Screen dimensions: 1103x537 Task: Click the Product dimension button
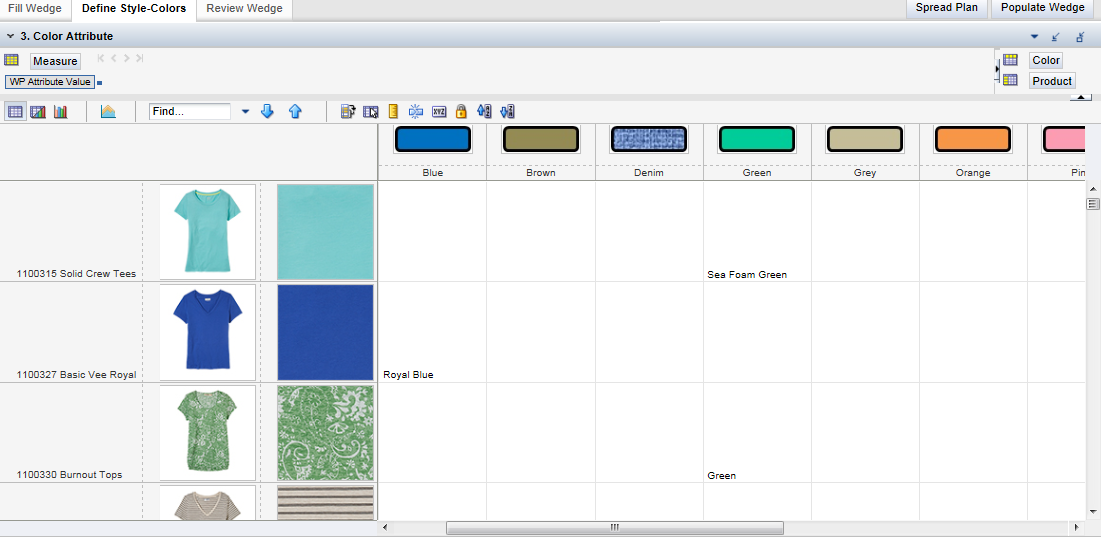[1052, 81]
